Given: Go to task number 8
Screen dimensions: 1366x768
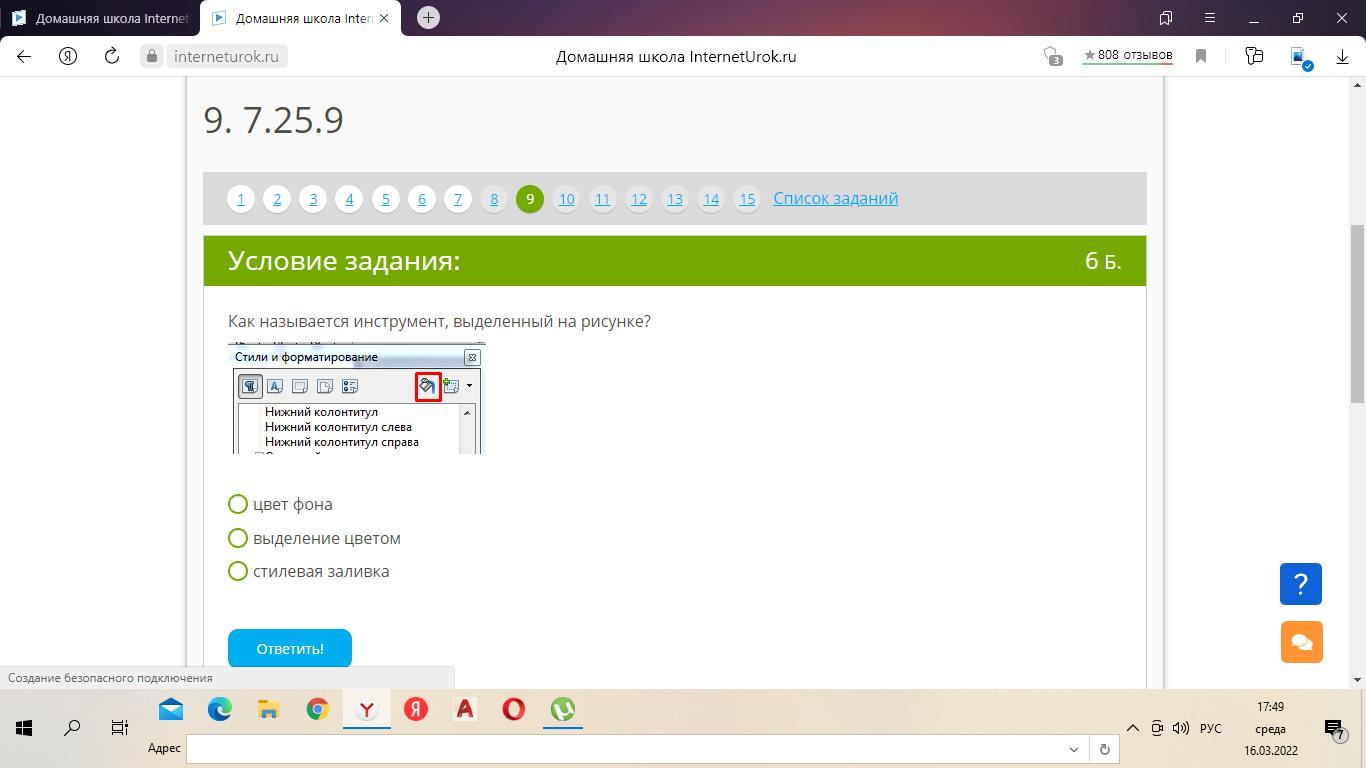Looking at the screenshot, I should (494, 199).
